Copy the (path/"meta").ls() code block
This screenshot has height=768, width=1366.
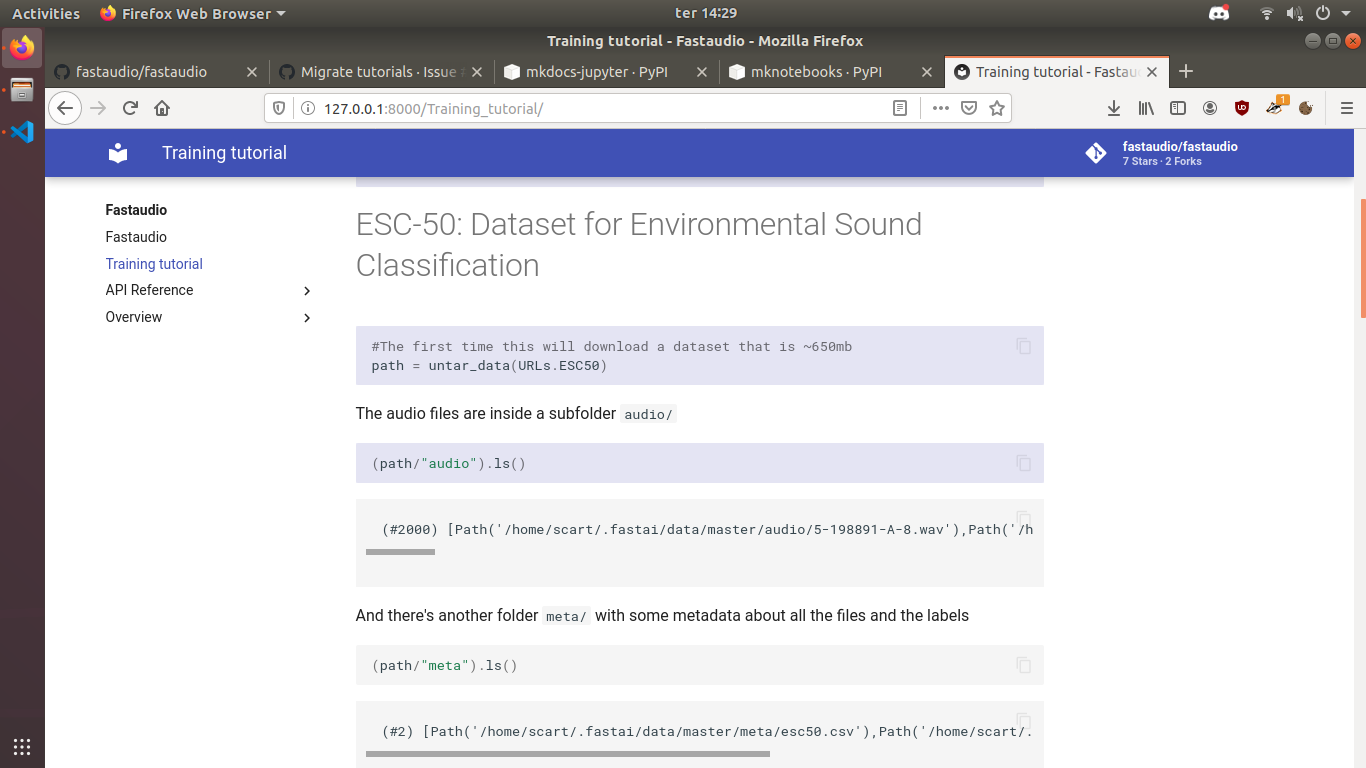(1023, 665)
